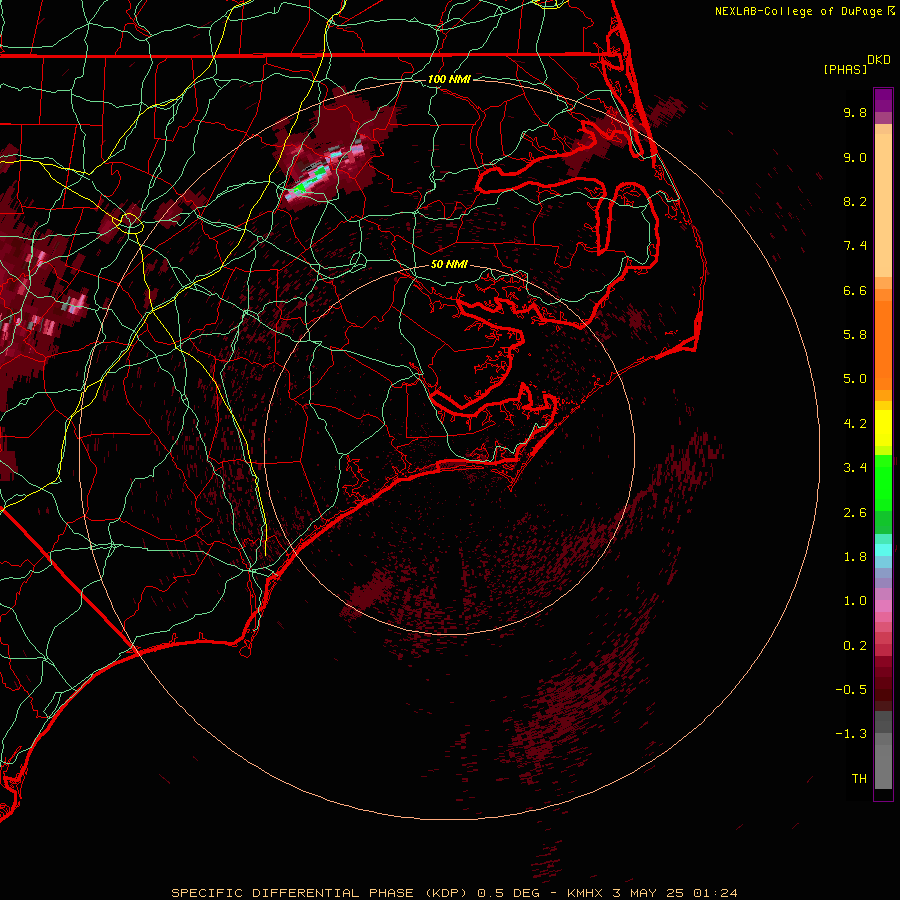Click the DKD label above the color scale
Screen dimensions: 900x900
point(878,60)
